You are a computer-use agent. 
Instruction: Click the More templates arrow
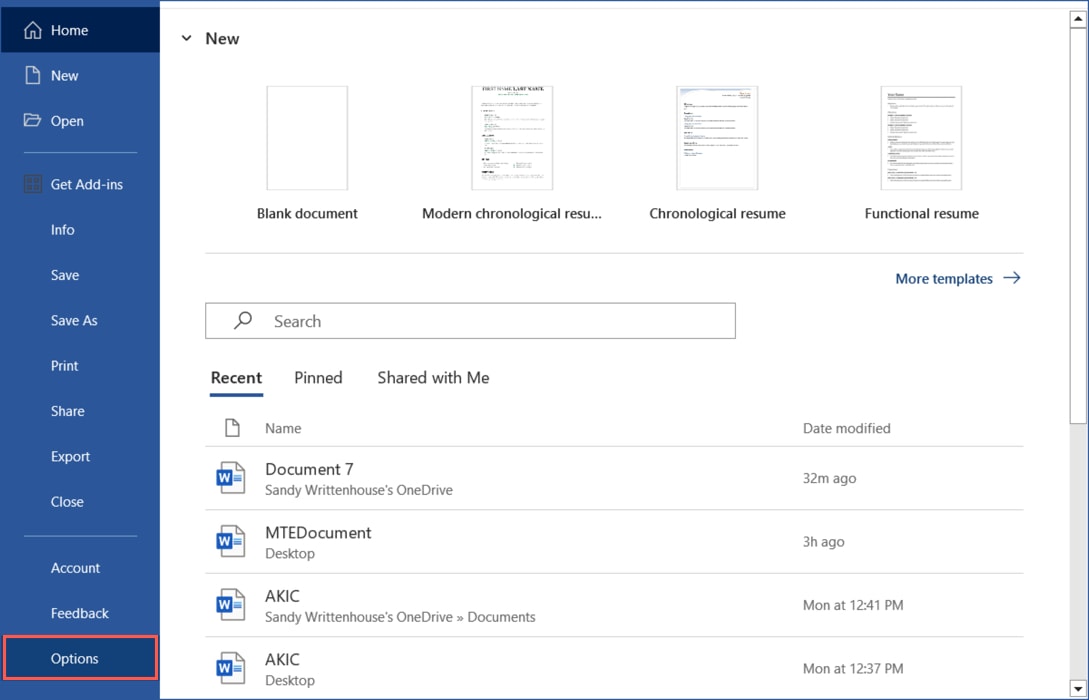[x=1012, y=278]
